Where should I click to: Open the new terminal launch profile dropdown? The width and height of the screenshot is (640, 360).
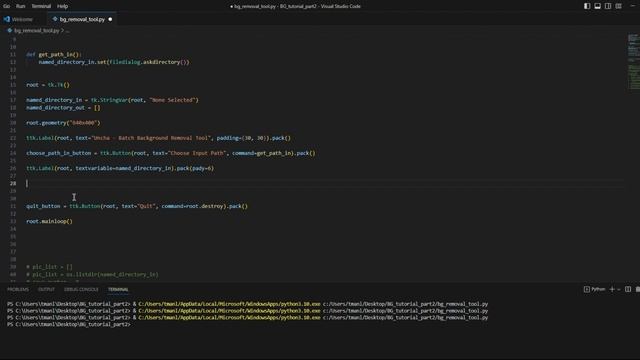pos(619,289)
